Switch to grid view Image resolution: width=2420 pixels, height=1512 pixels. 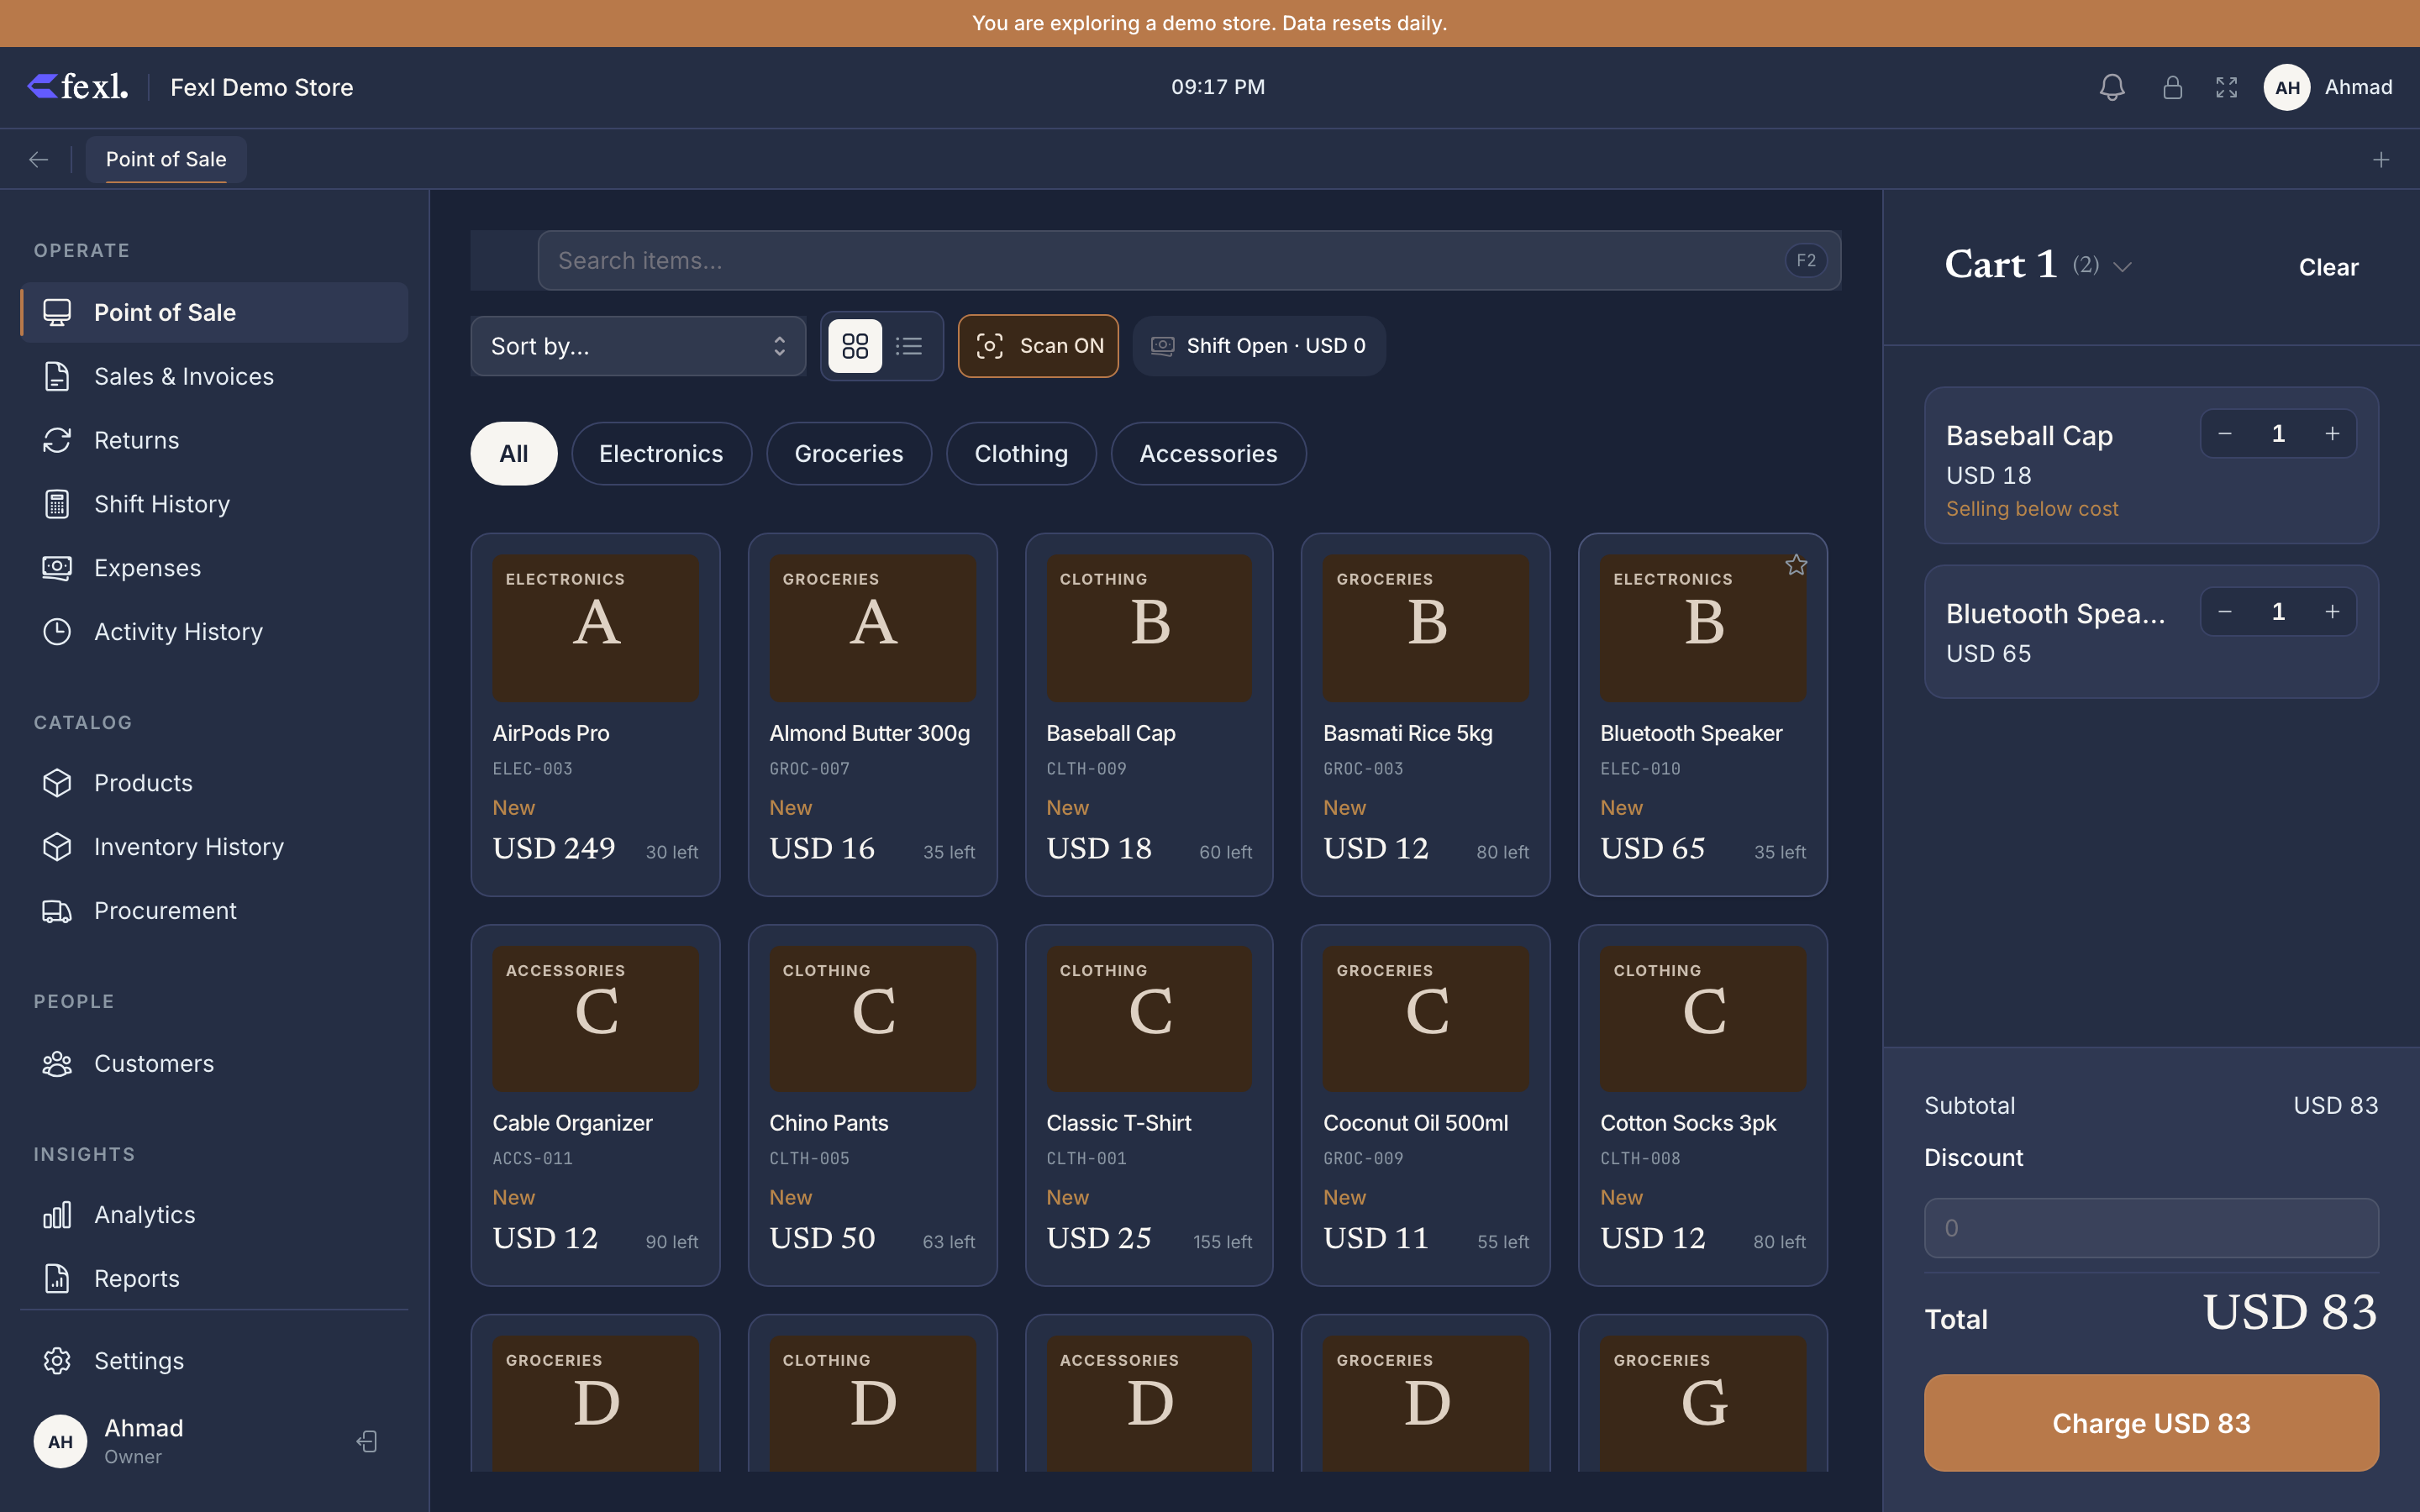855,346
